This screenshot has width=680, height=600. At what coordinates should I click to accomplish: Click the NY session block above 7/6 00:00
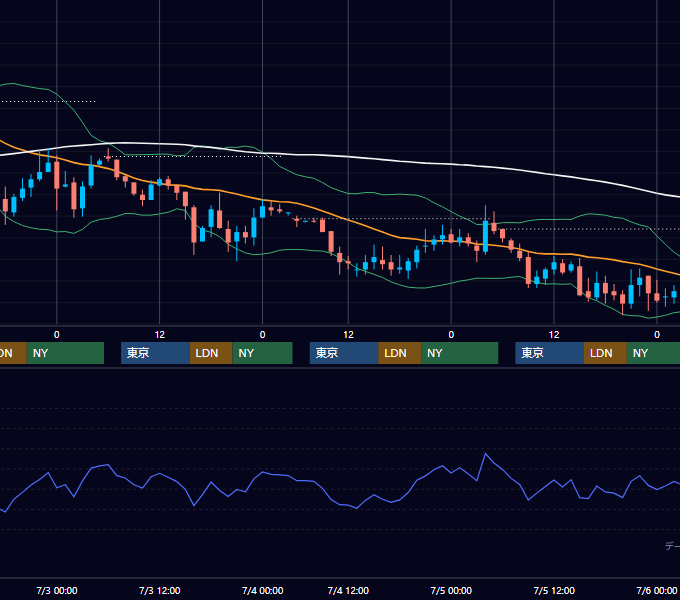[x=653, y=353]
